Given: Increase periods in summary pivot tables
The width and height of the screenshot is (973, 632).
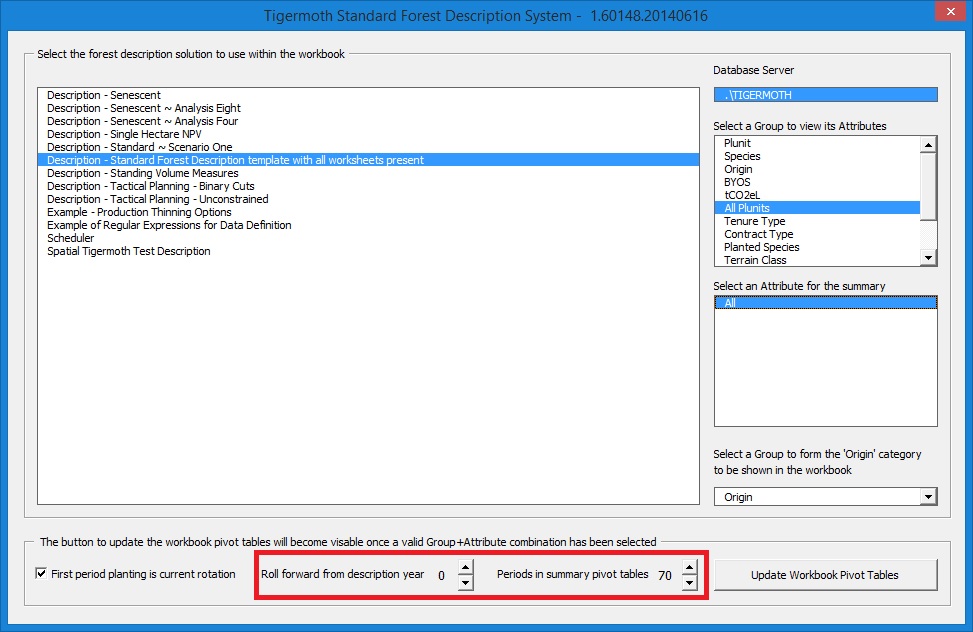Looking at the screenshot, I should (689, 567).
